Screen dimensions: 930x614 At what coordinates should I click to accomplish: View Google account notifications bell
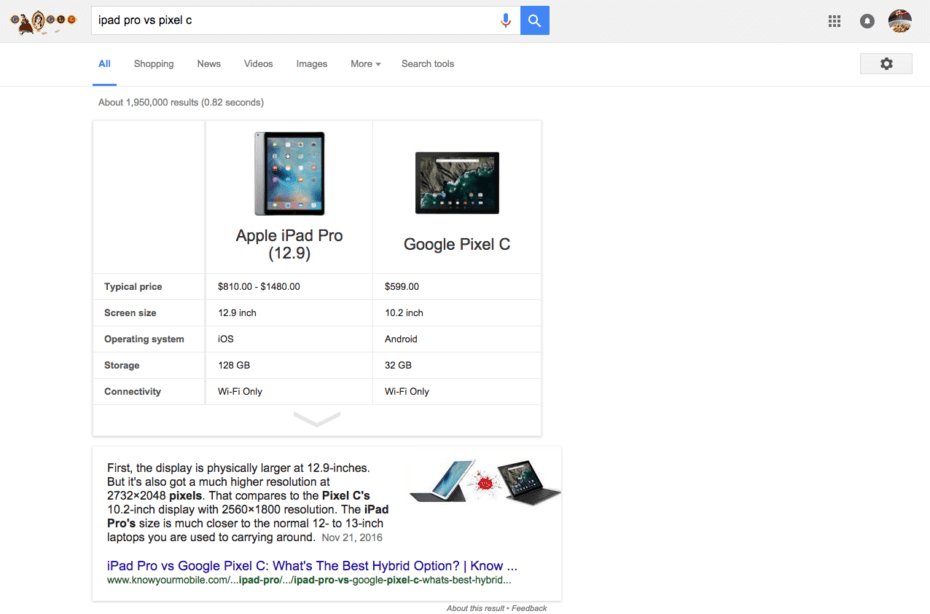(x=867, y=21)
